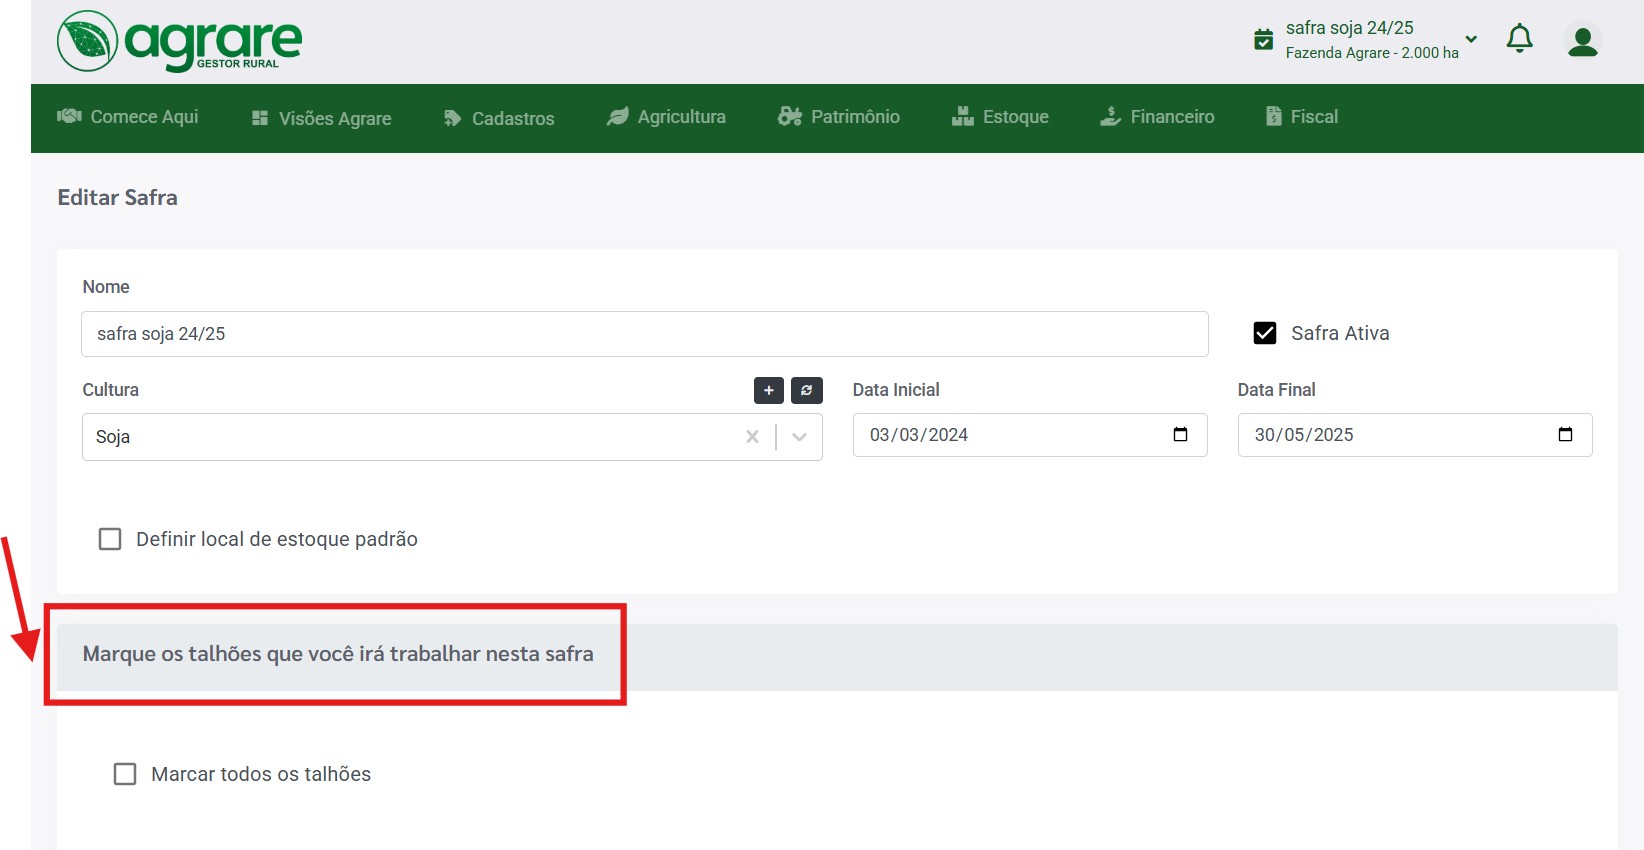Click the money-hand icon in Financeiro
The image size is (1644, 850).
click(x=1110, y=116)
